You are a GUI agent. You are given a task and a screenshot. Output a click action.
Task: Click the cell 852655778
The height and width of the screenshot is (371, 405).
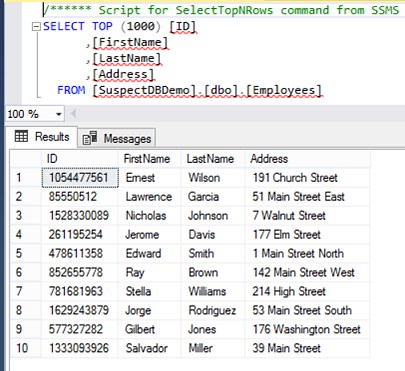point(80,273)
